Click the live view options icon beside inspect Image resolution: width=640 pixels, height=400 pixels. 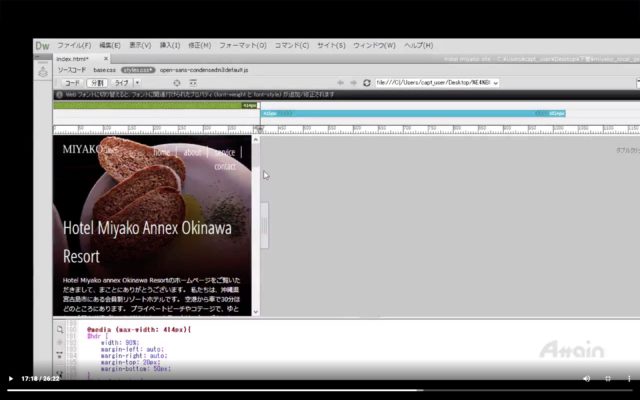(x=193, y=83)
